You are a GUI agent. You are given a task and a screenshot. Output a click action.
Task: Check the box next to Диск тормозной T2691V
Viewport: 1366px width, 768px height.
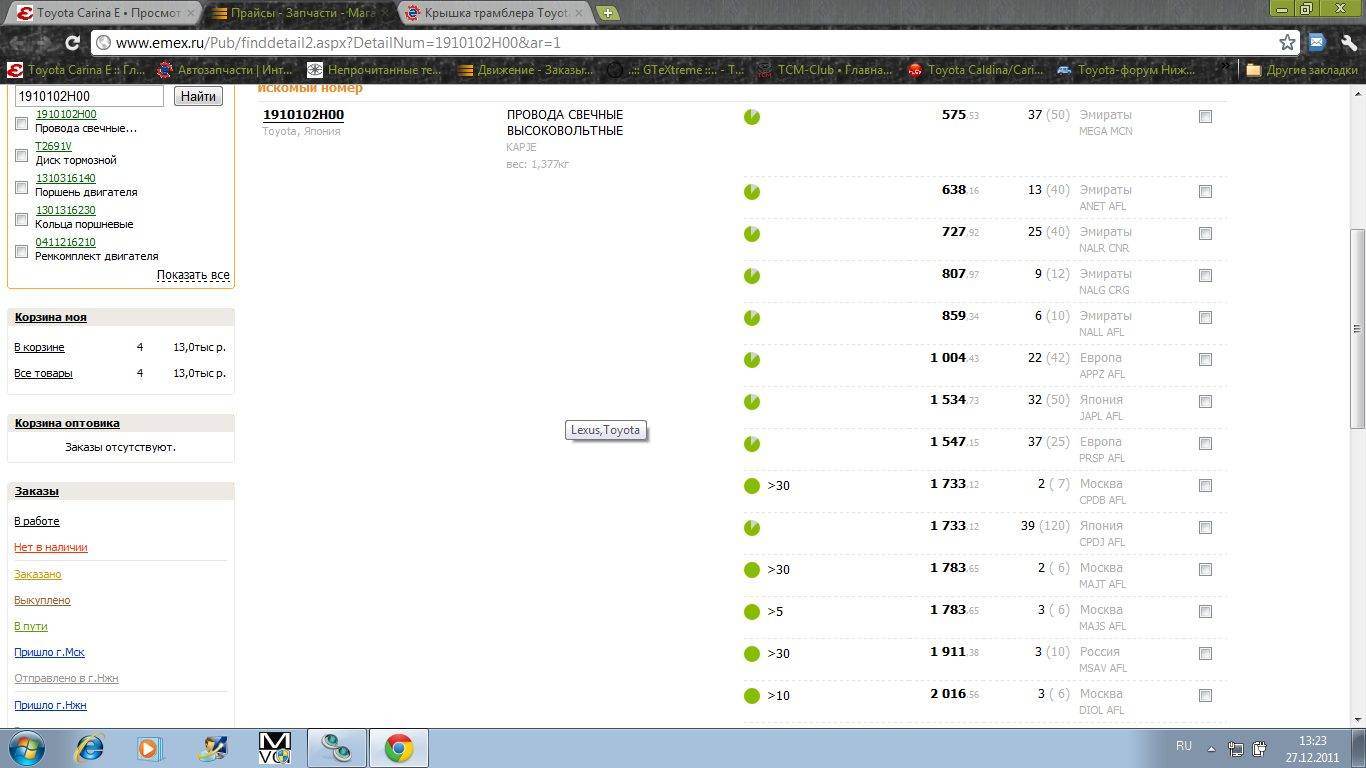point(22,155)
